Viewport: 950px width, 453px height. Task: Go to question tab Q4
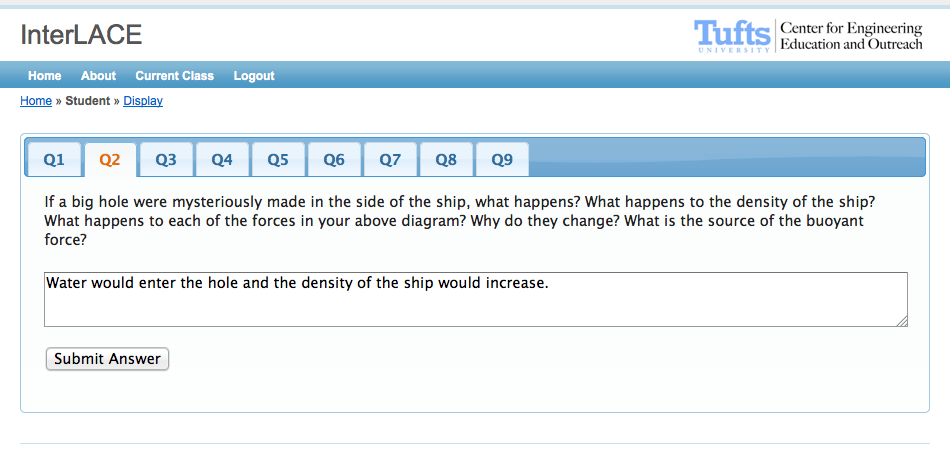[222, 160]
